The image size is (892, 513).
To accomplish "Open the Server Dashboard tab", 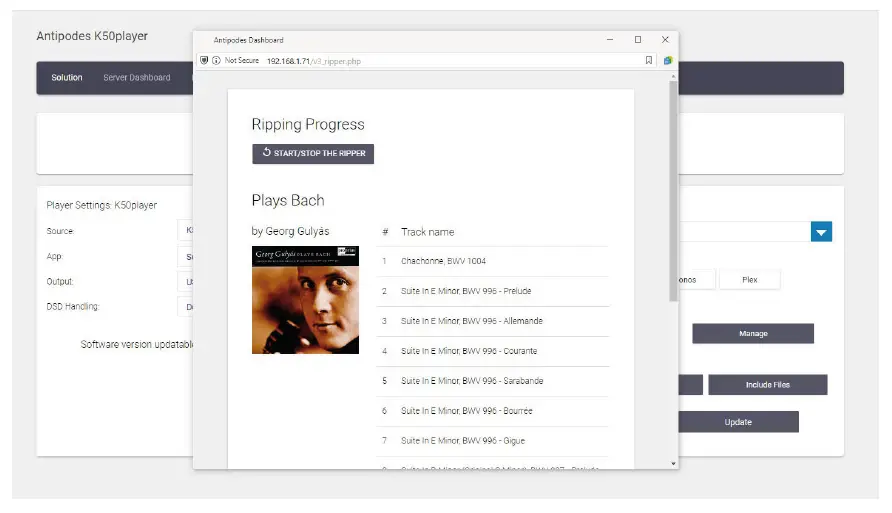I will point(137,77).
